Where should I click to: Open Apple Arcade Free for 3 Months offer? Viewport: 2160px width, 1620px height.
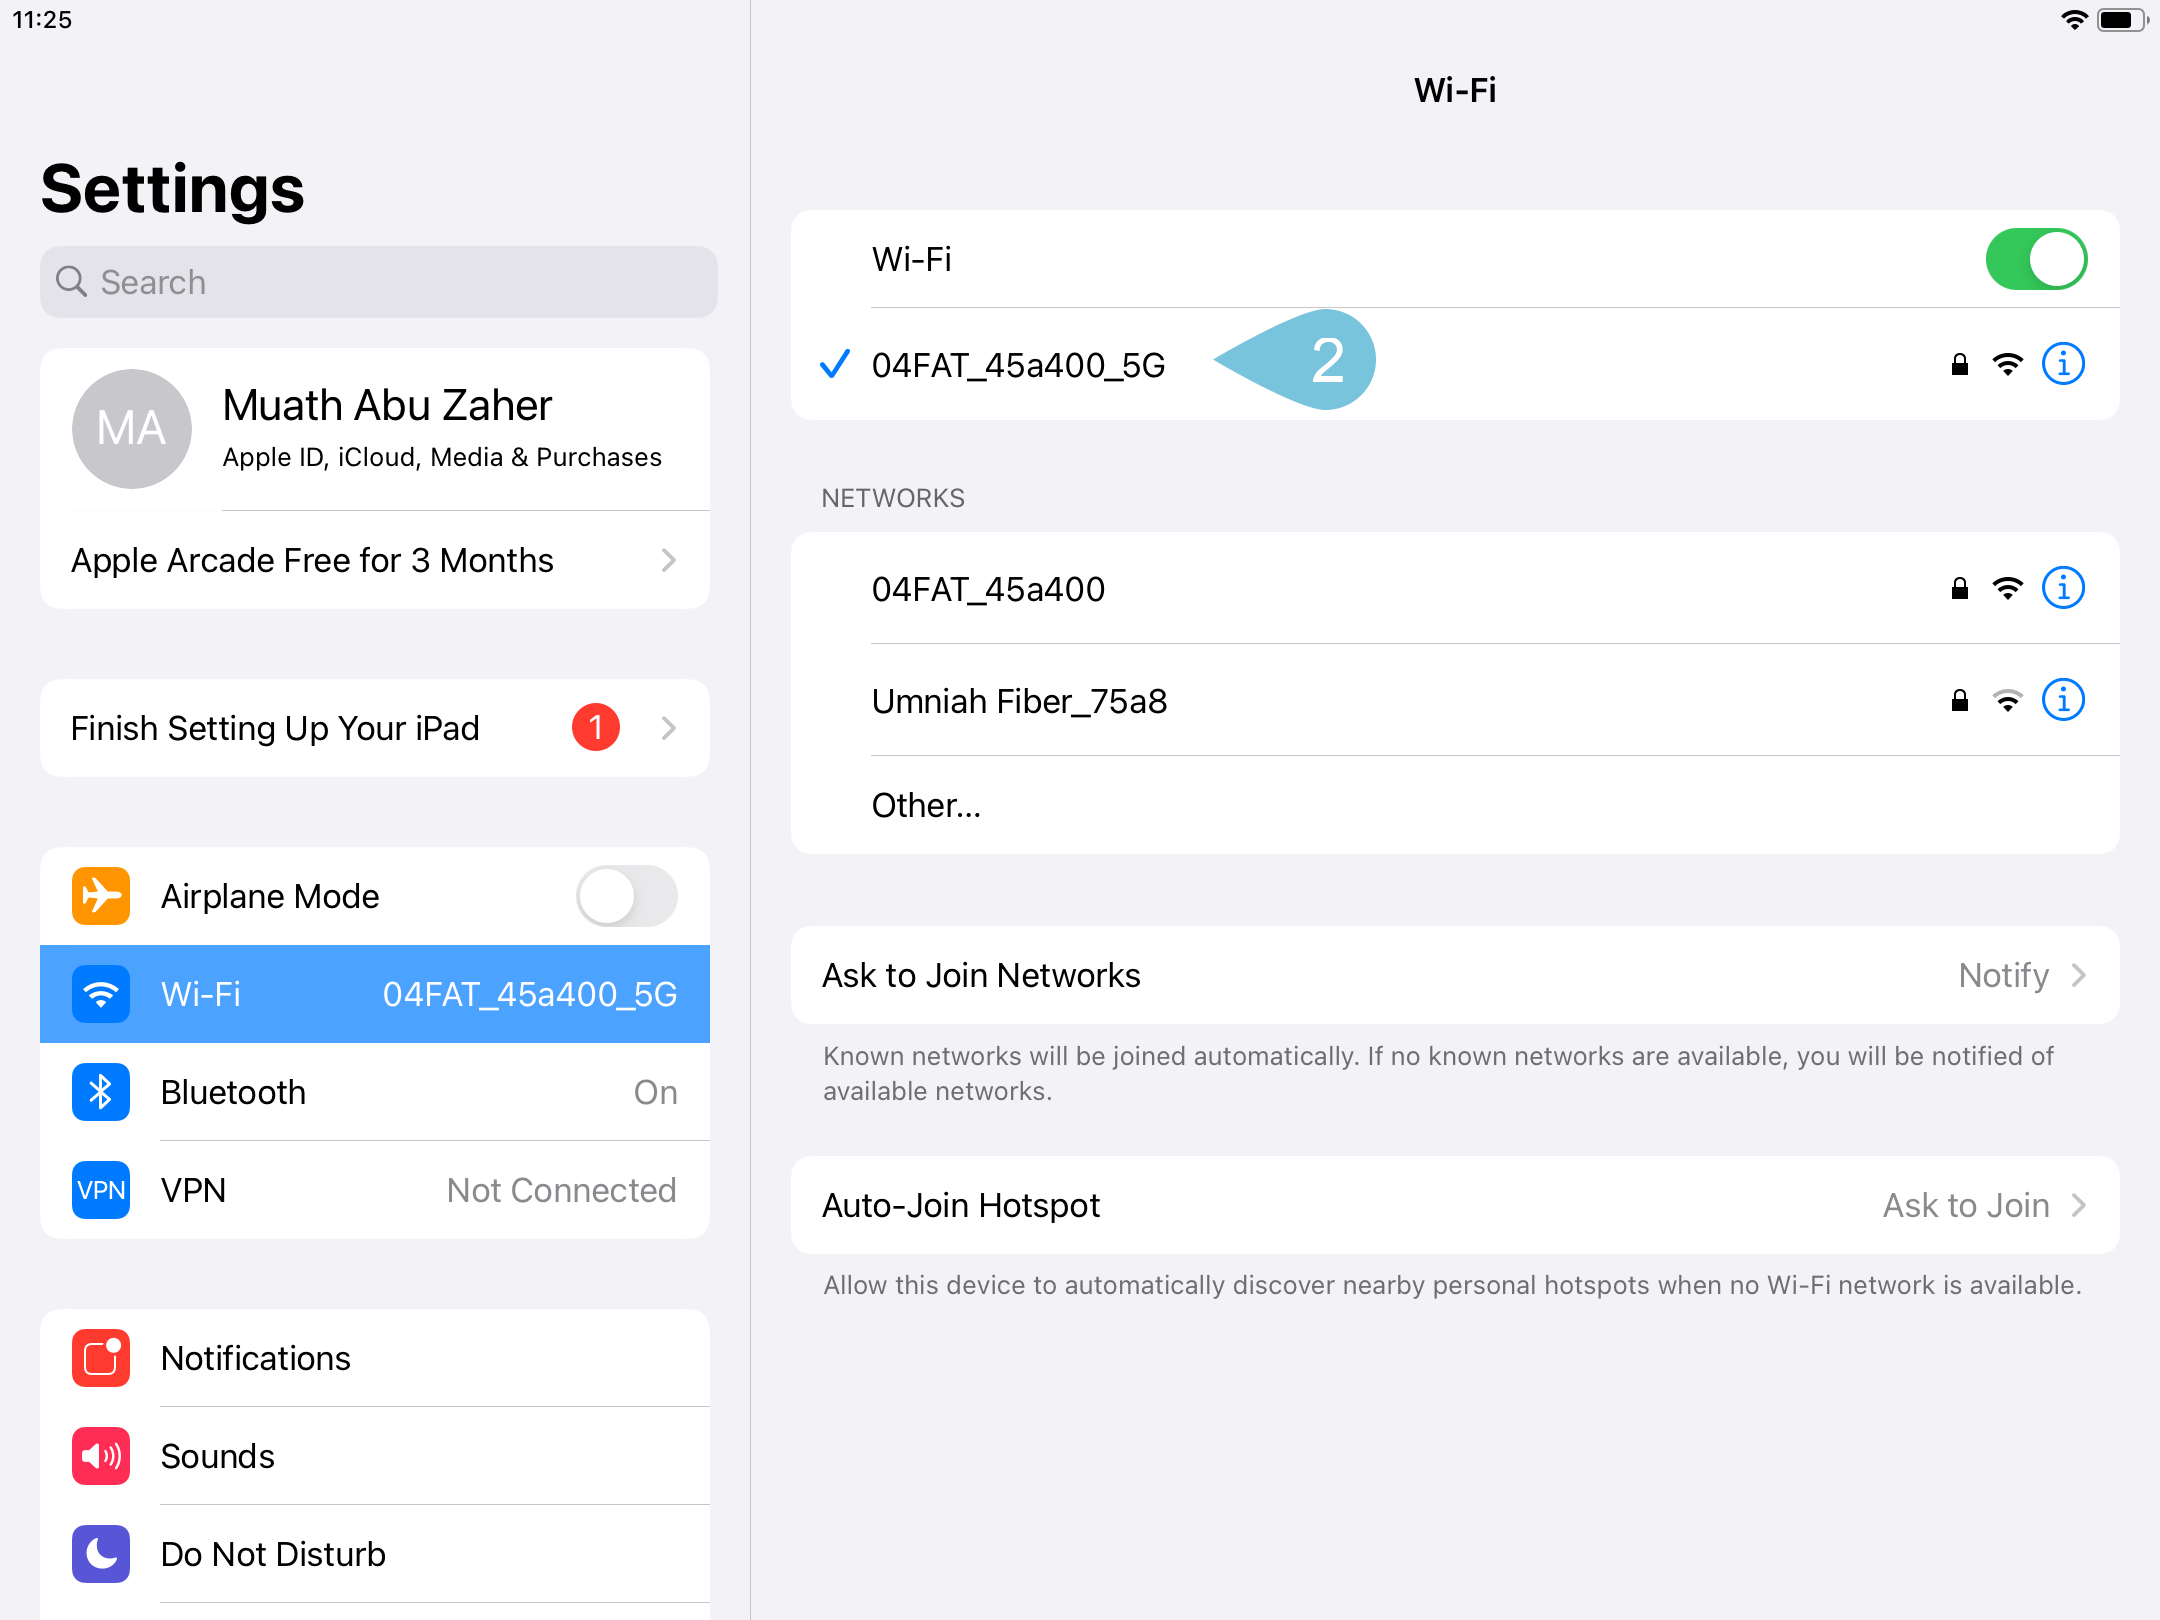[x=374, y=560]
